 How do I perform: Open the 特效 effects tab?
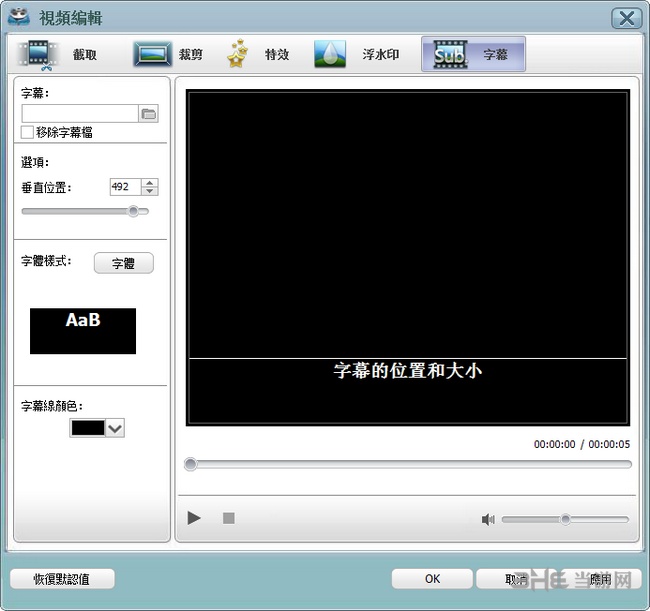(x=258, y=54)
